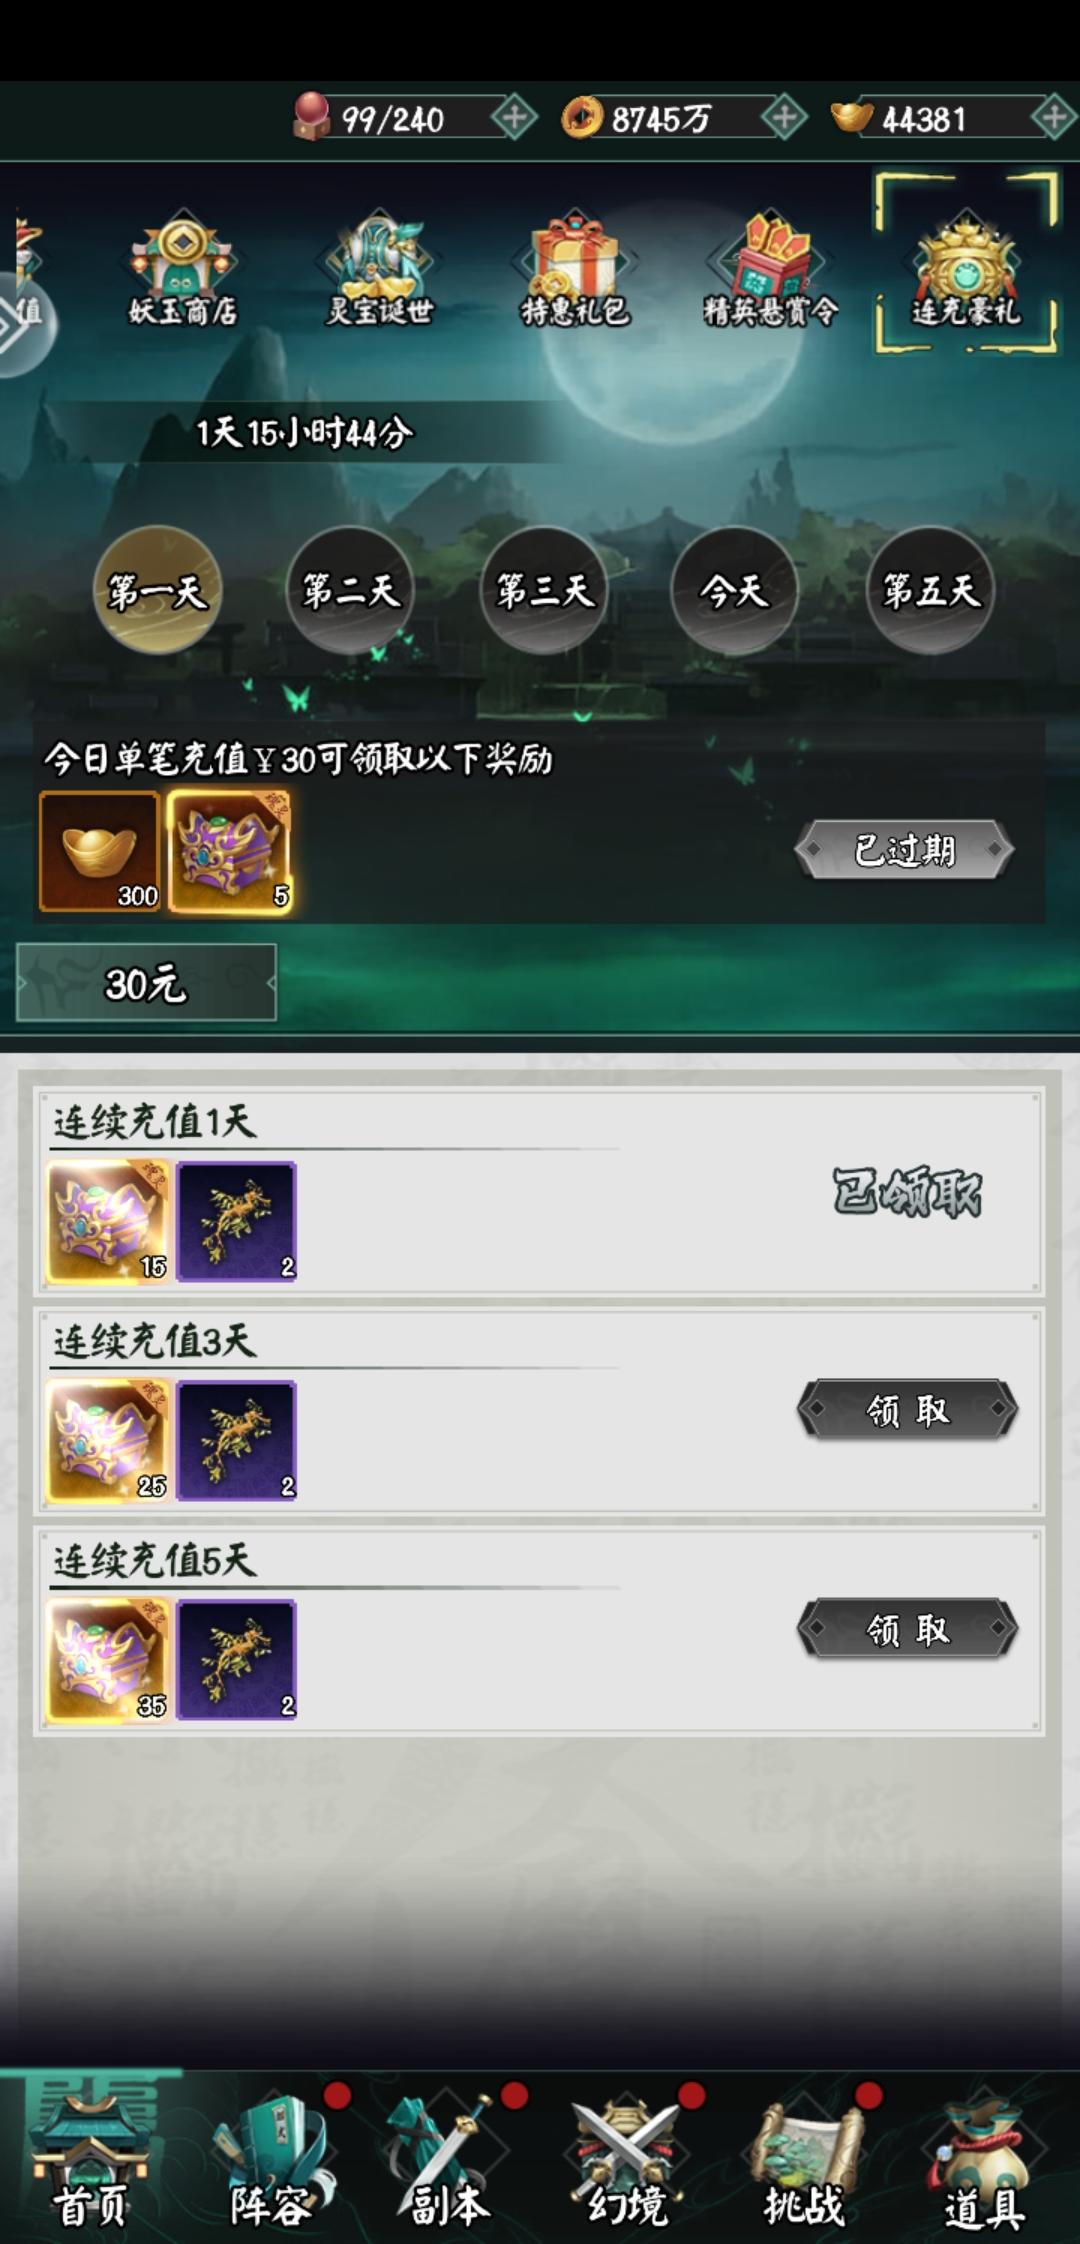The height and width of the screenshot is (2244, 1080).
Task: Select the 今天 day circle
Action: [735, 590]
